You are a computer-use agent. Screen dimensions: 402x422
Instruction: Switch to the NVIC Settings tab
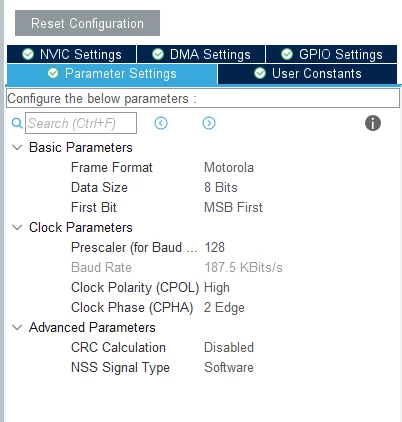coord(71,54)
